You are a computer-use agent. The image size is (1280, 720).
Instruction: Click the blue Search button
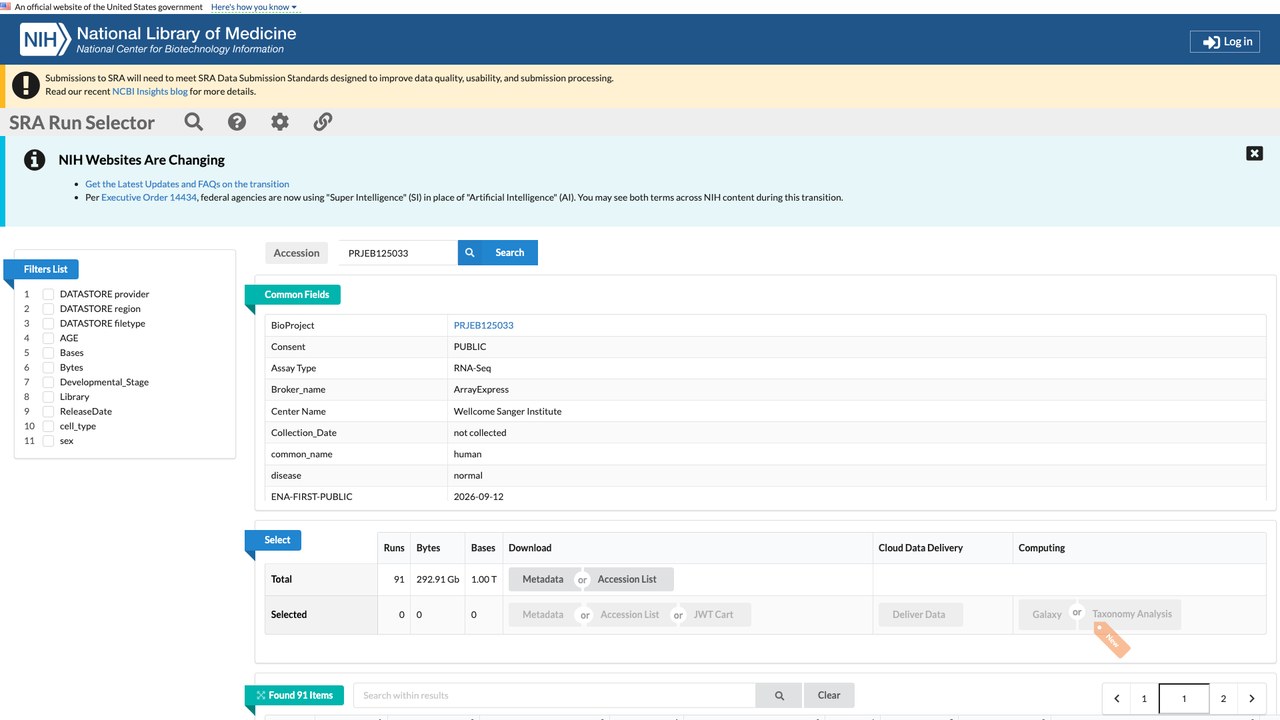[x=498, y=253]
